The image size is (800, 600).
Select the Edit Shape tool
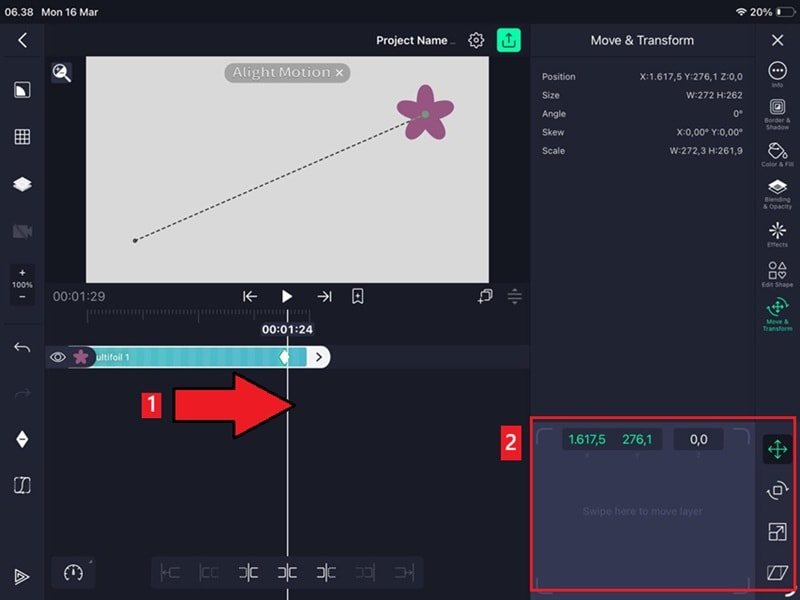777,272
